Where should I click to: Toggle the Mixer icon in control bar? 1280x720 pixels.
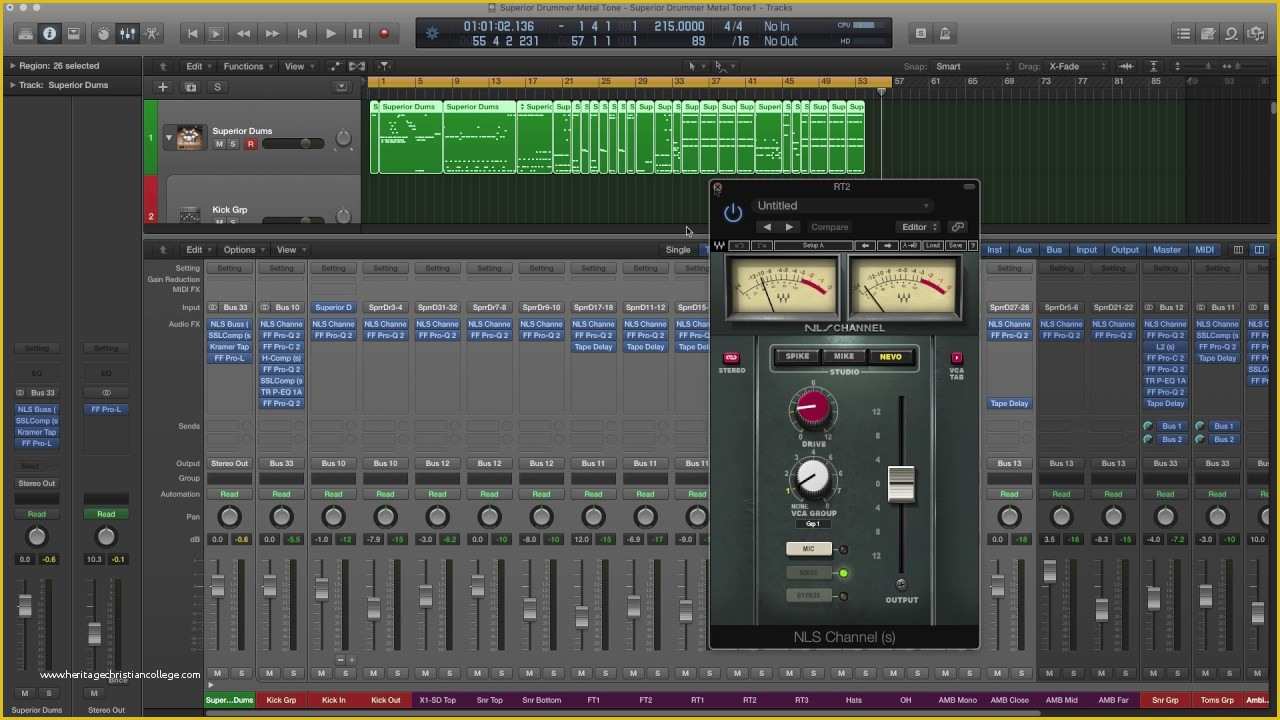pos(127,33)
